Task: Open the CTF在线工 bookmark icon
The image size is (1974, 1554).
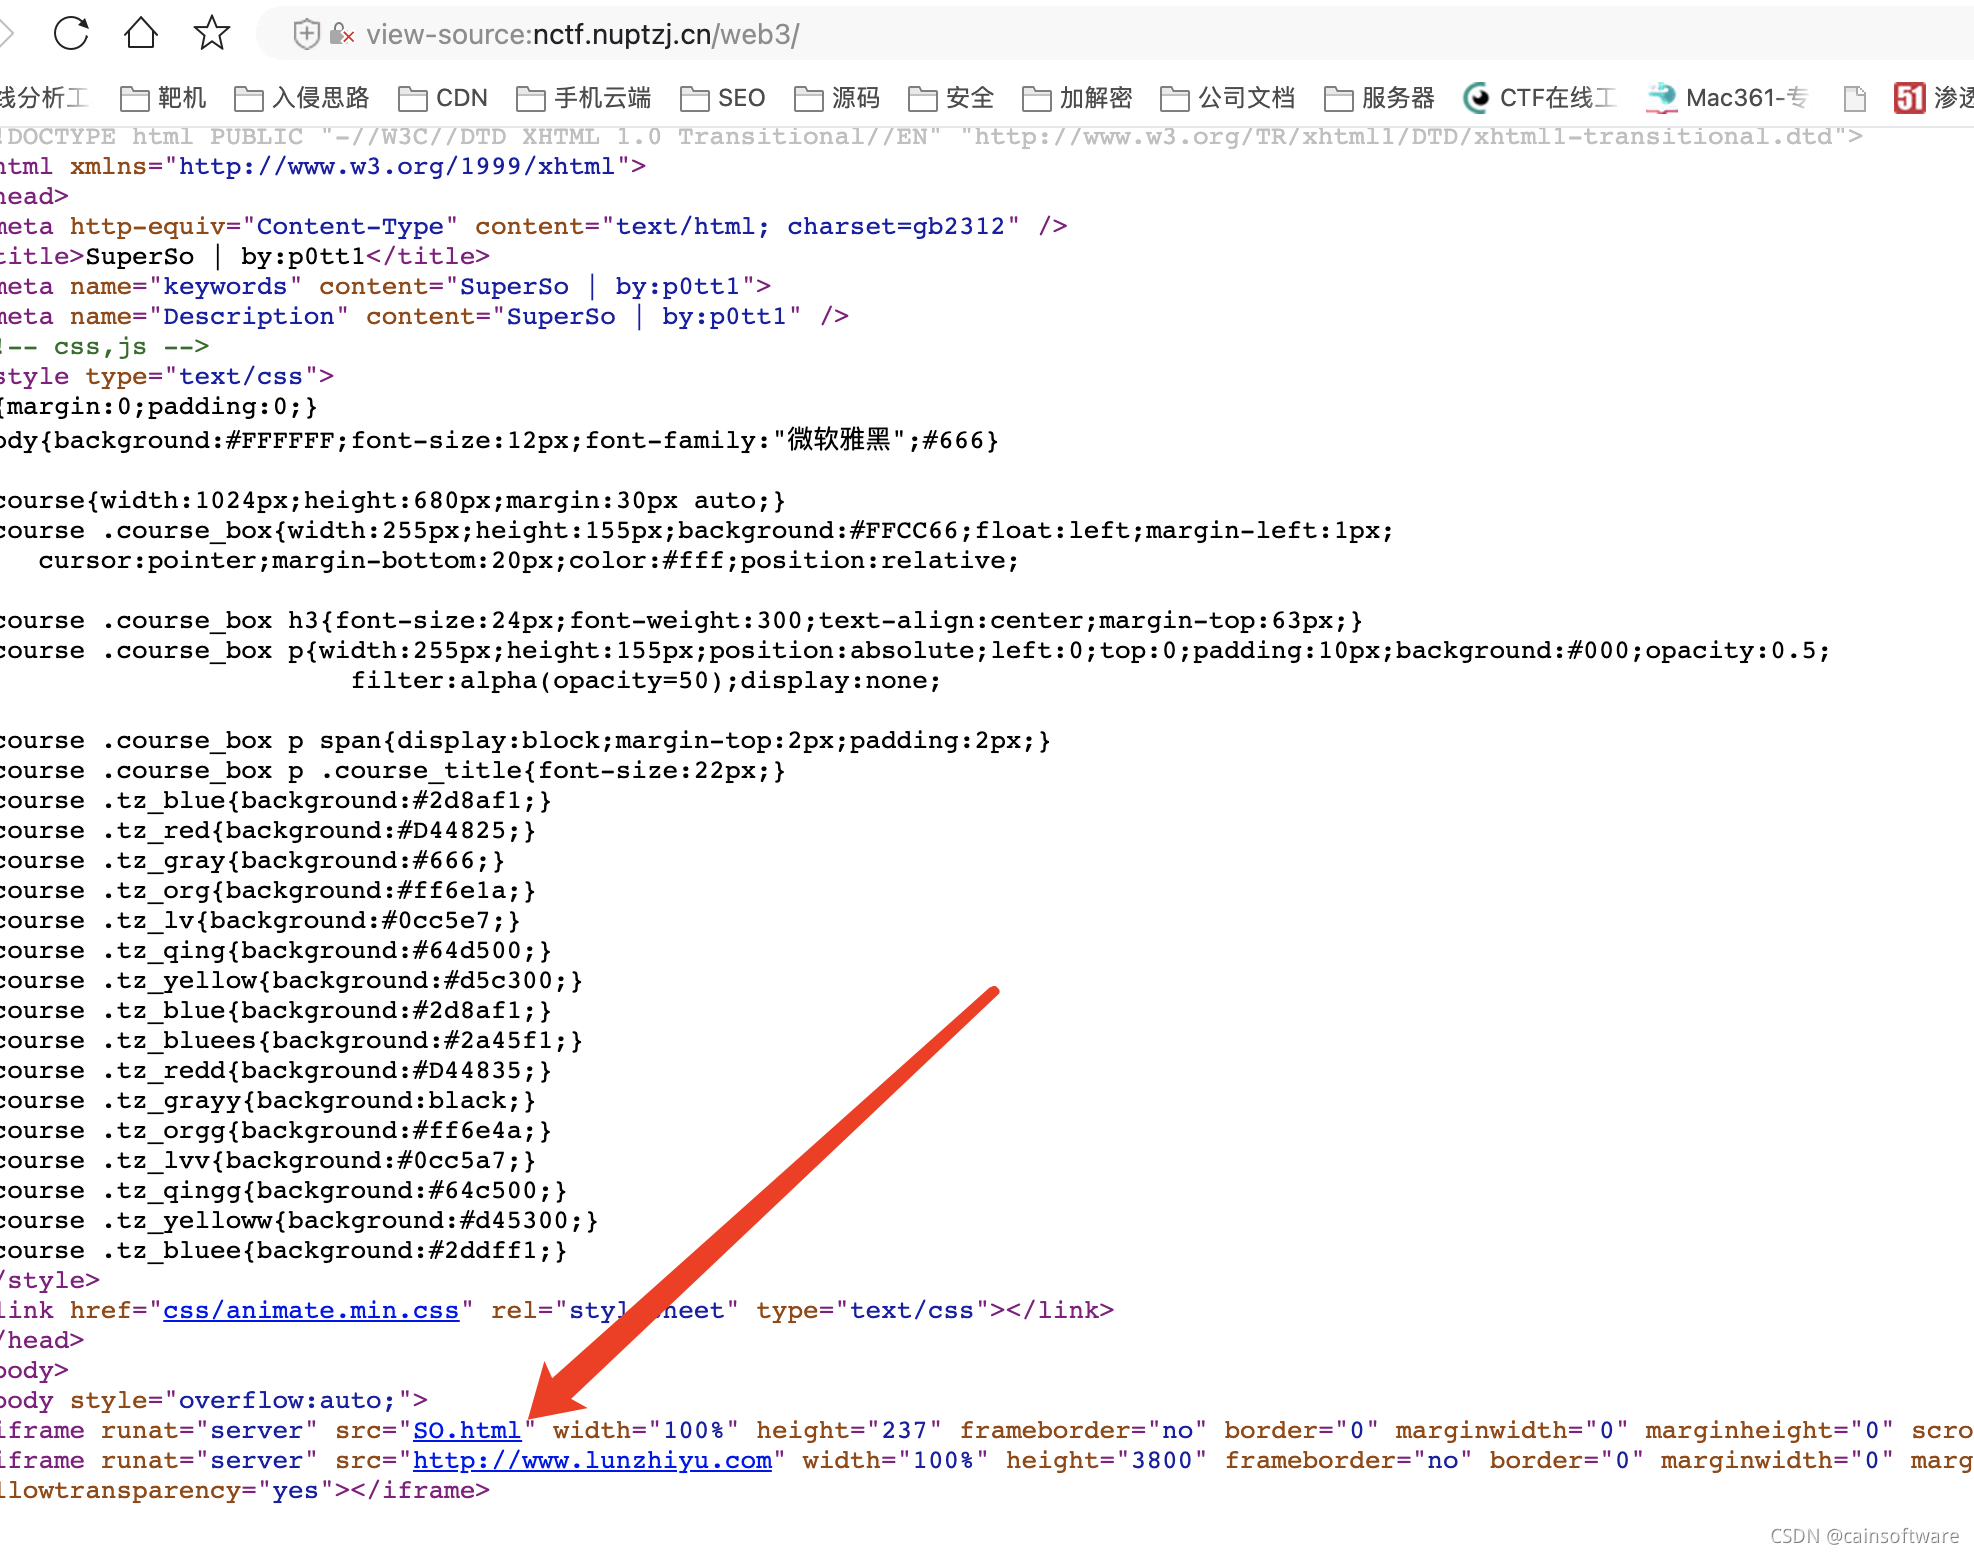Action: 1476,98
